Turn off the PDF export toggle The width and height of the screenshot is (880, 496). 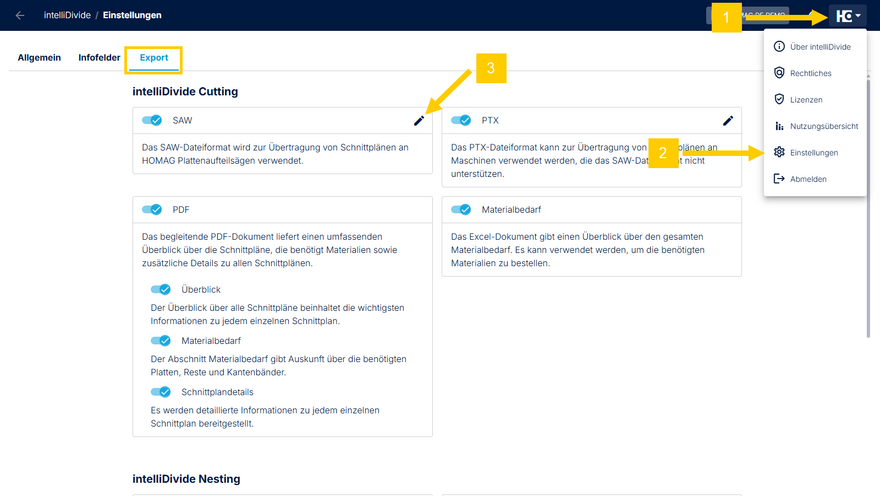(x=152, y=210)
